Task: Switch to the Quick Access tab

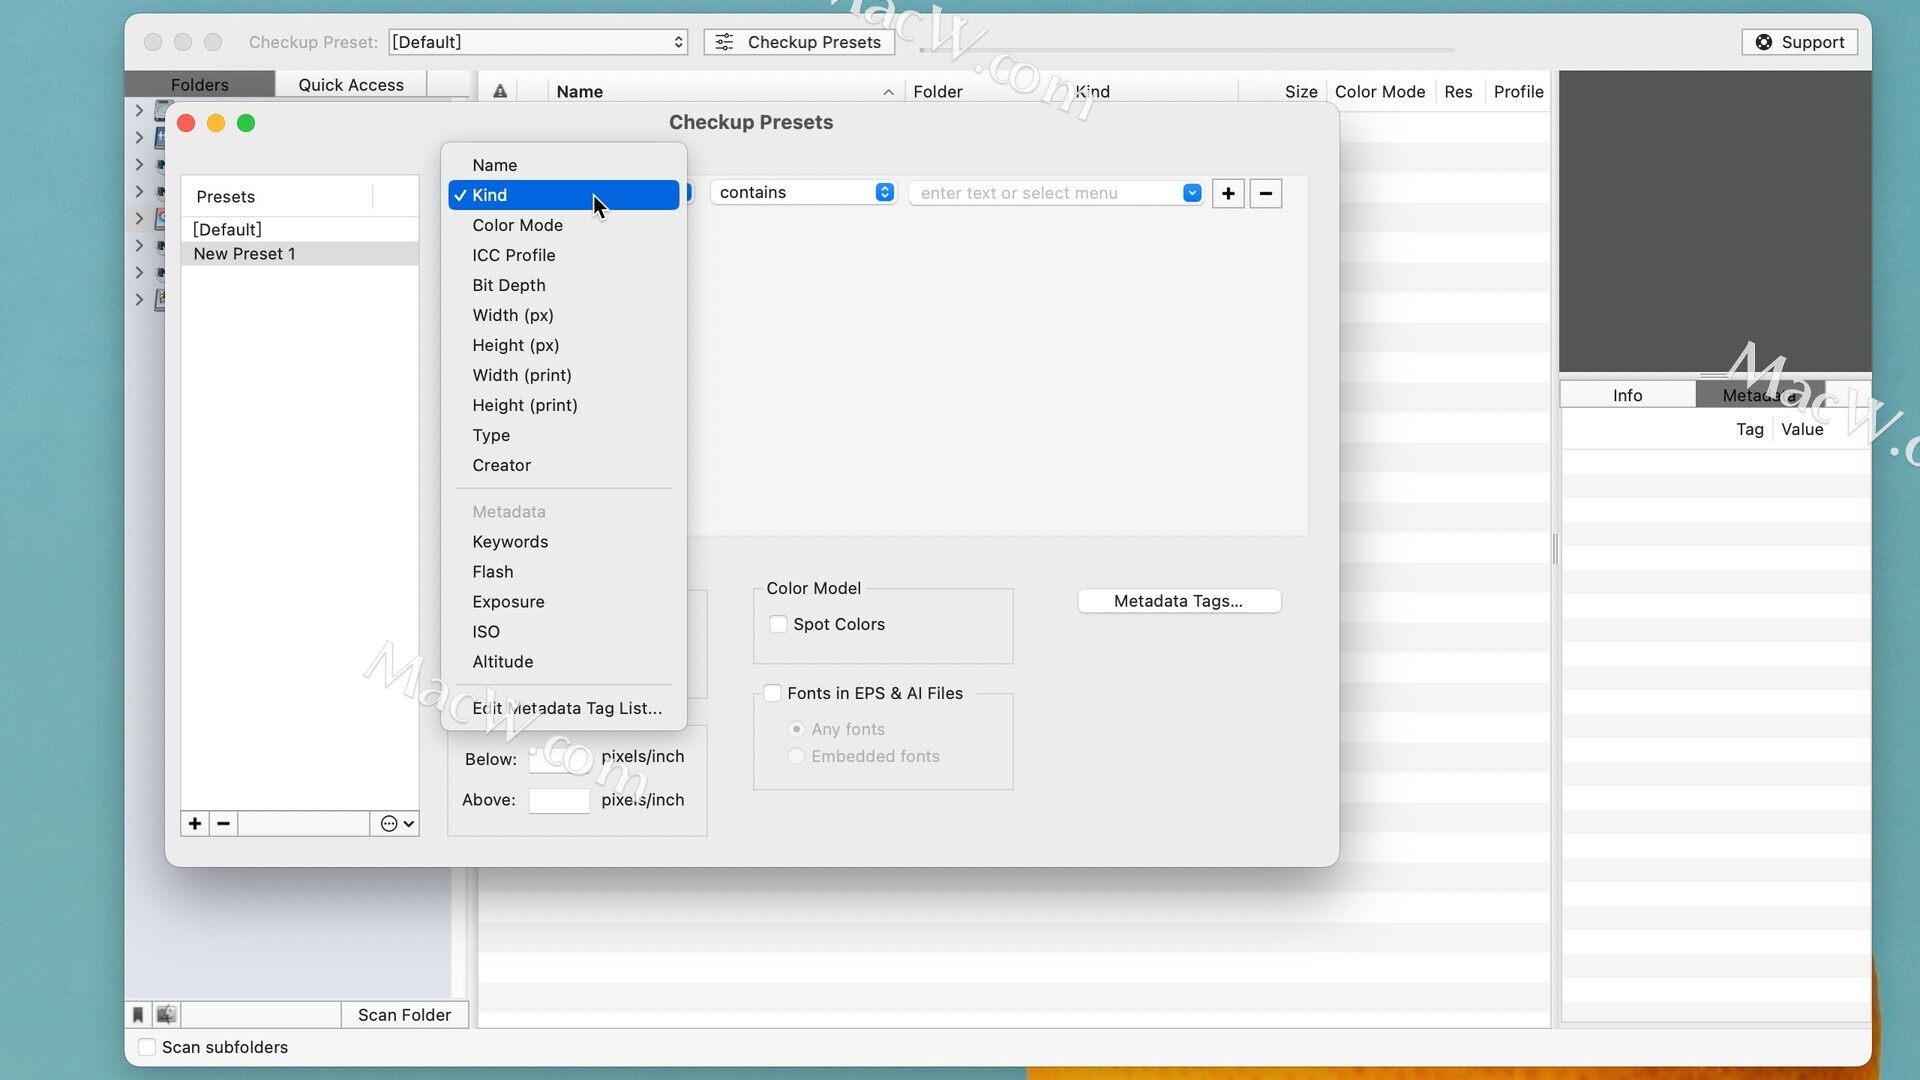Action: click(x=351, y=85)
